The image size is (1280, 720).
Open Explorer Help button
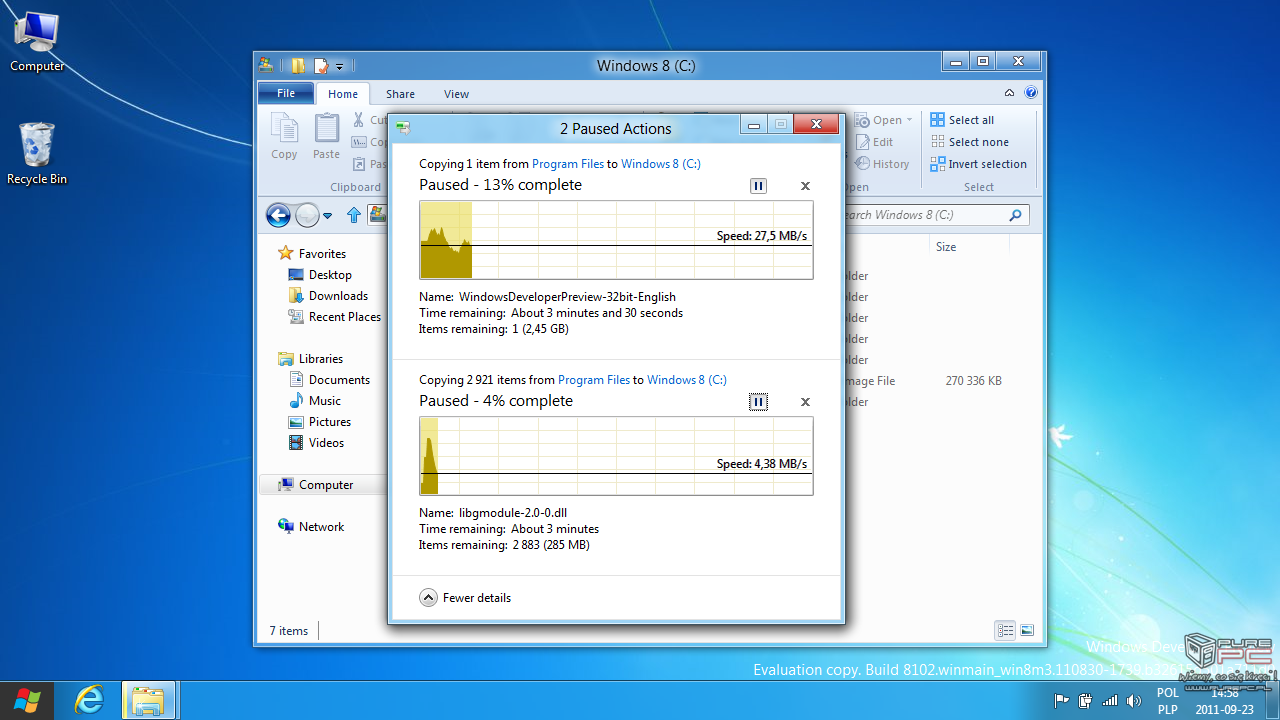1031,93
